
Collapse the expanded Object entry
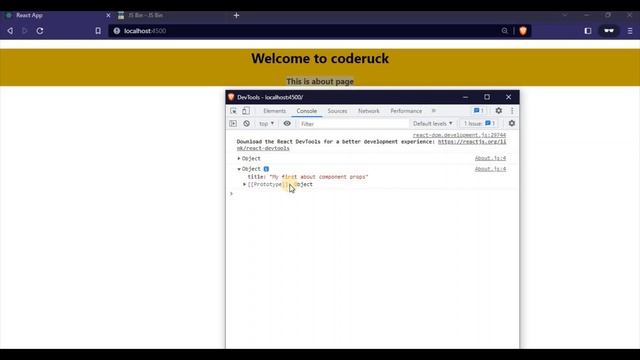coord(239,169)
